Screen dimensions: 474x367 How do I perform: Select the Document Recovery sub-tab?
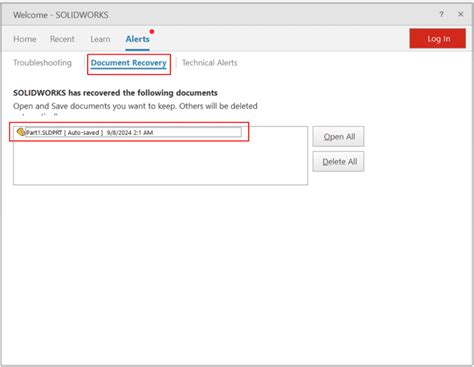pos(129,63)
